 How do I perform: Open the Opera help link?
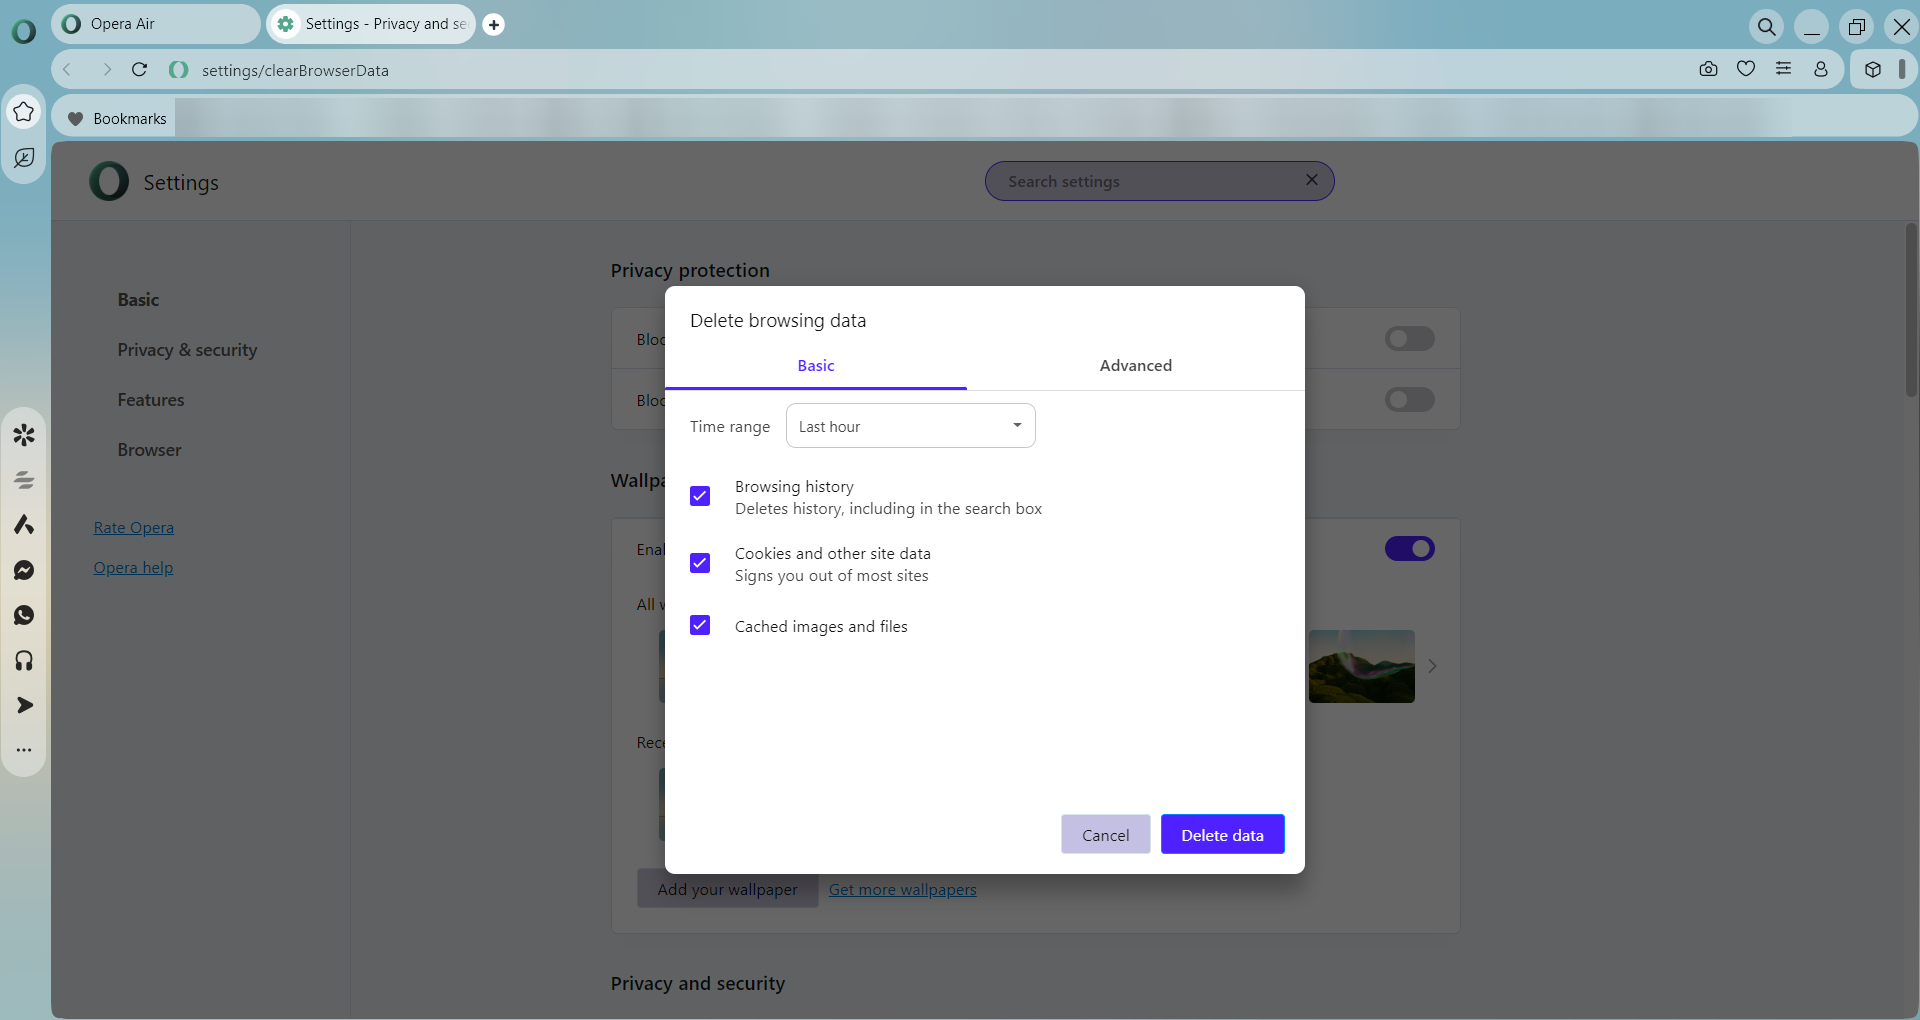[133, 568]
